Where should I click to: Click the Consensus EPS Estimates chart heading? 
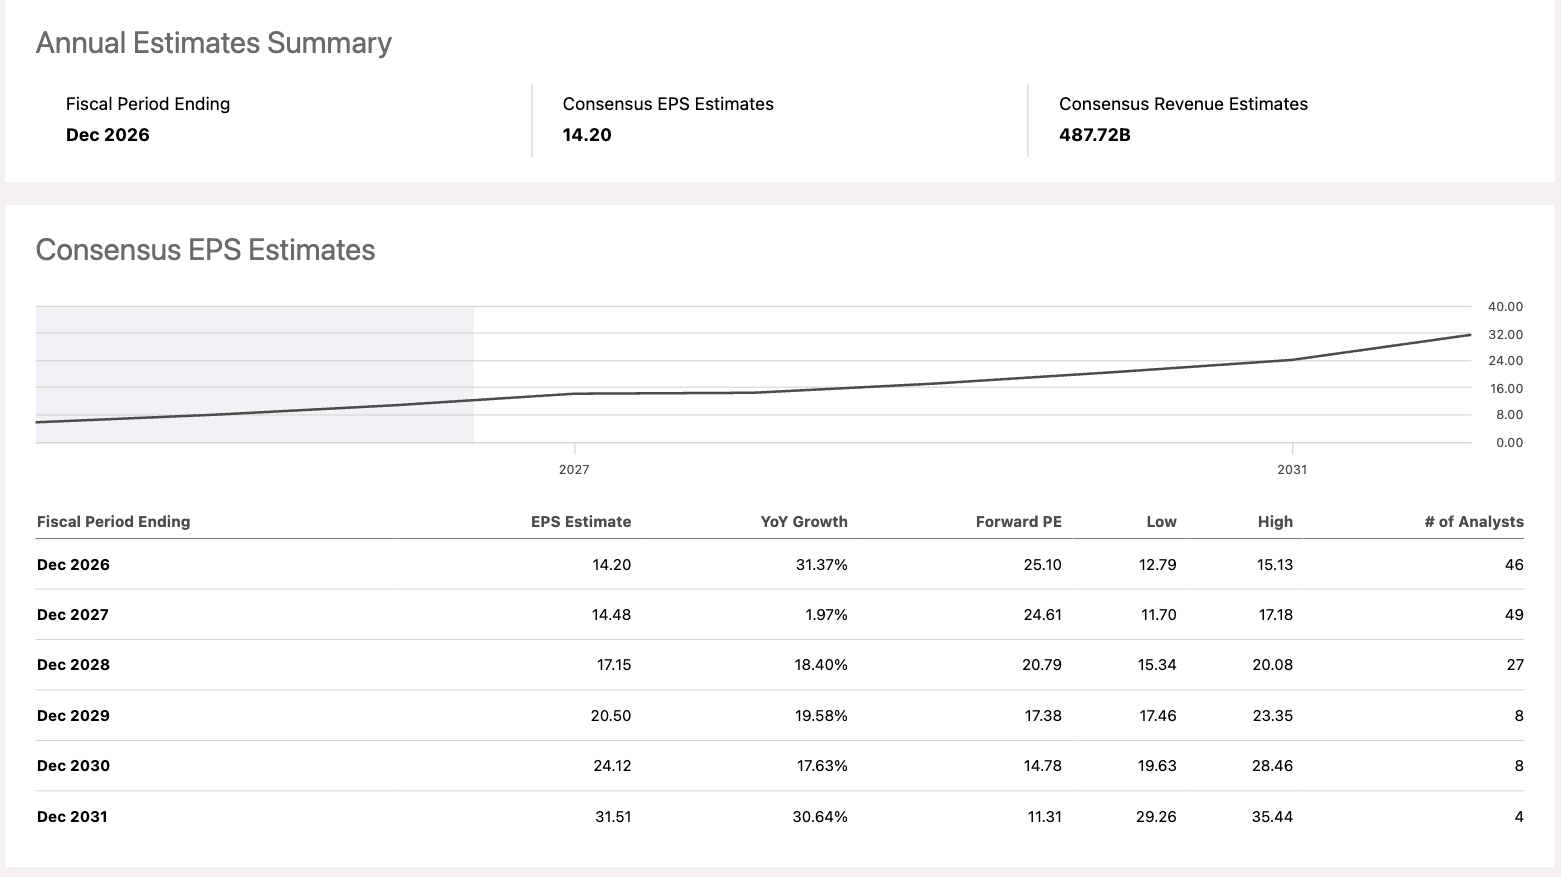(205, 250)
